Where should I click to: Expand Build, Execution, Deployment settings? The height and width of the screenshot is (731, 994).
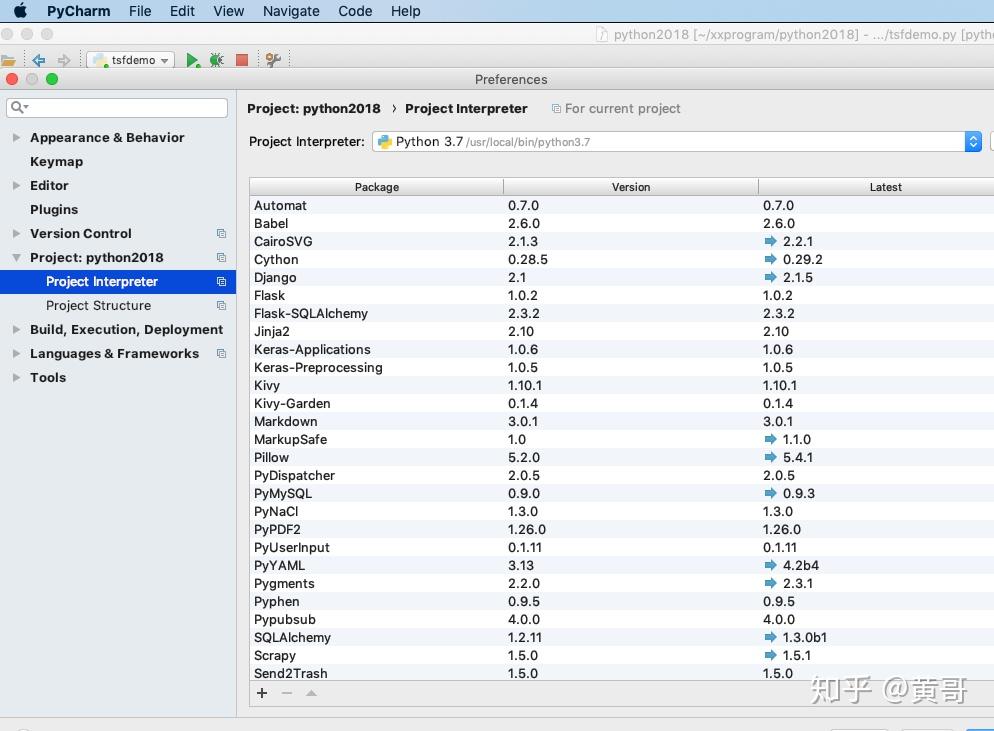tap(16, 330)
